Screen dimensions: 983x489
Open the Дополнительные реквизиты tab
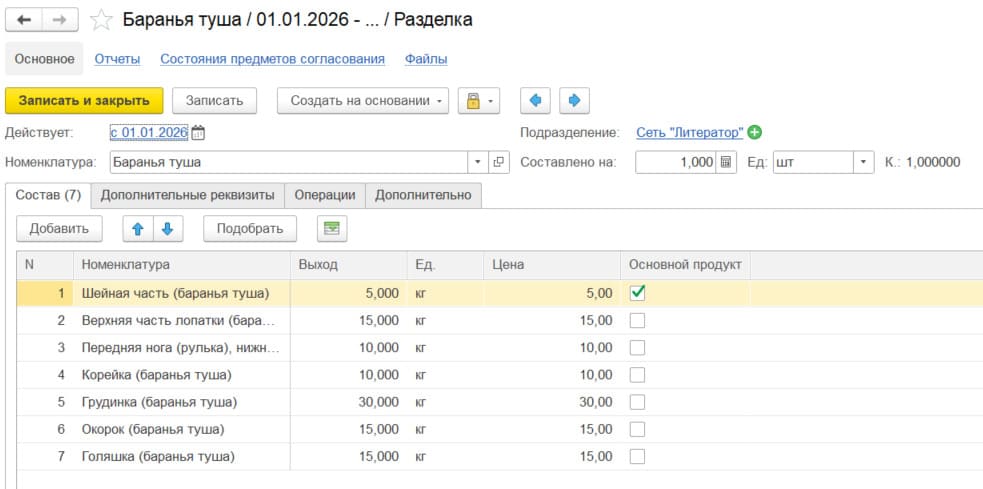click(187, 195)
